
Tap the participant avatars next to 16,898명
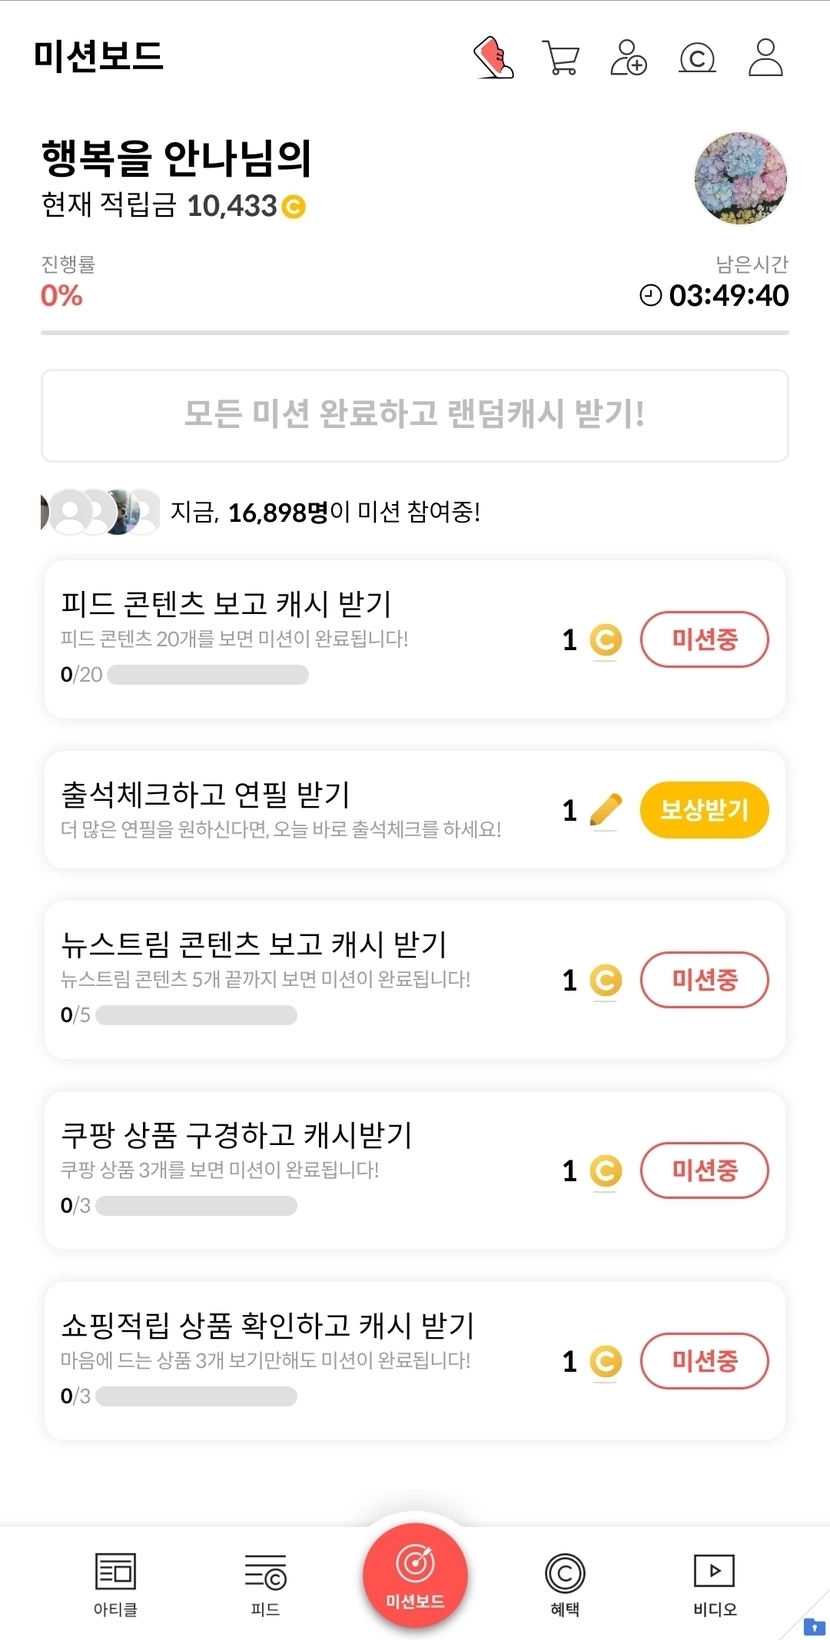[x=100, y=512]
